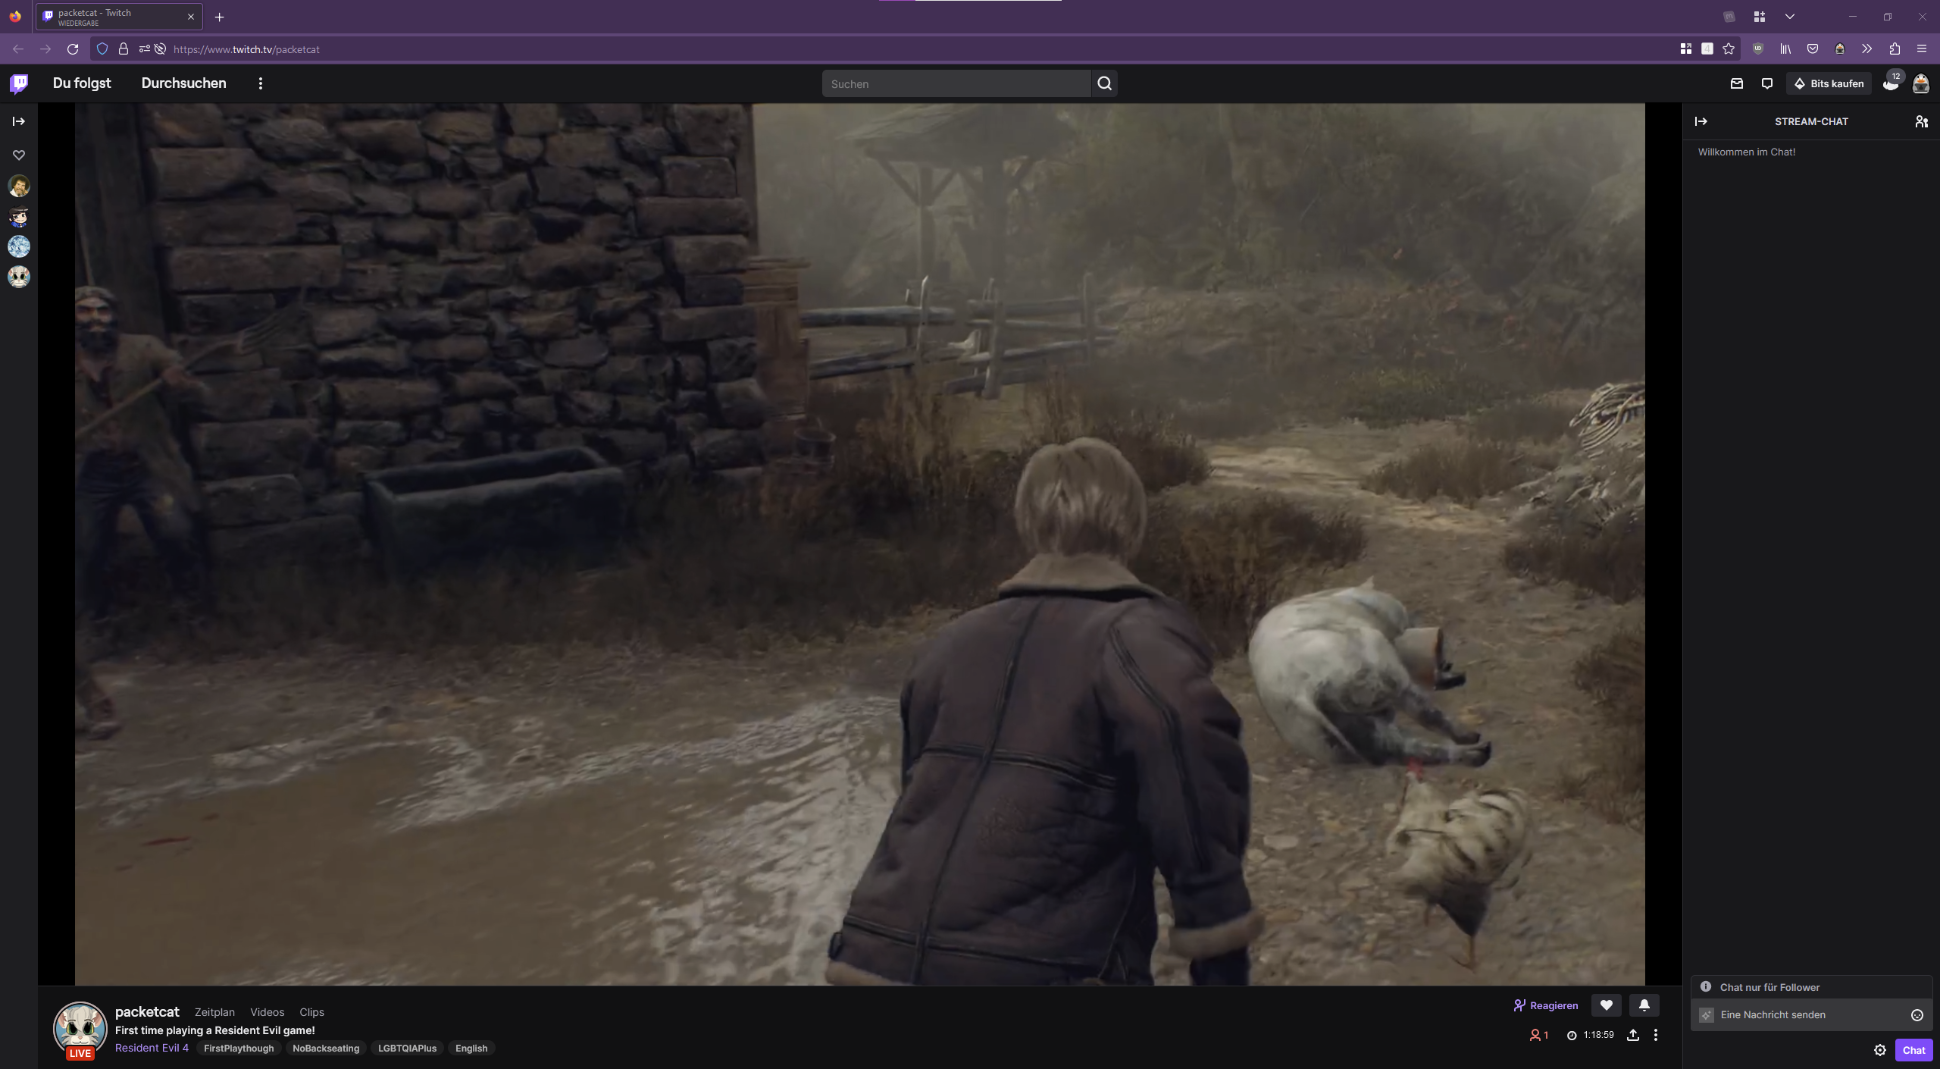Click the Twitch home logo

click(19, 84)
